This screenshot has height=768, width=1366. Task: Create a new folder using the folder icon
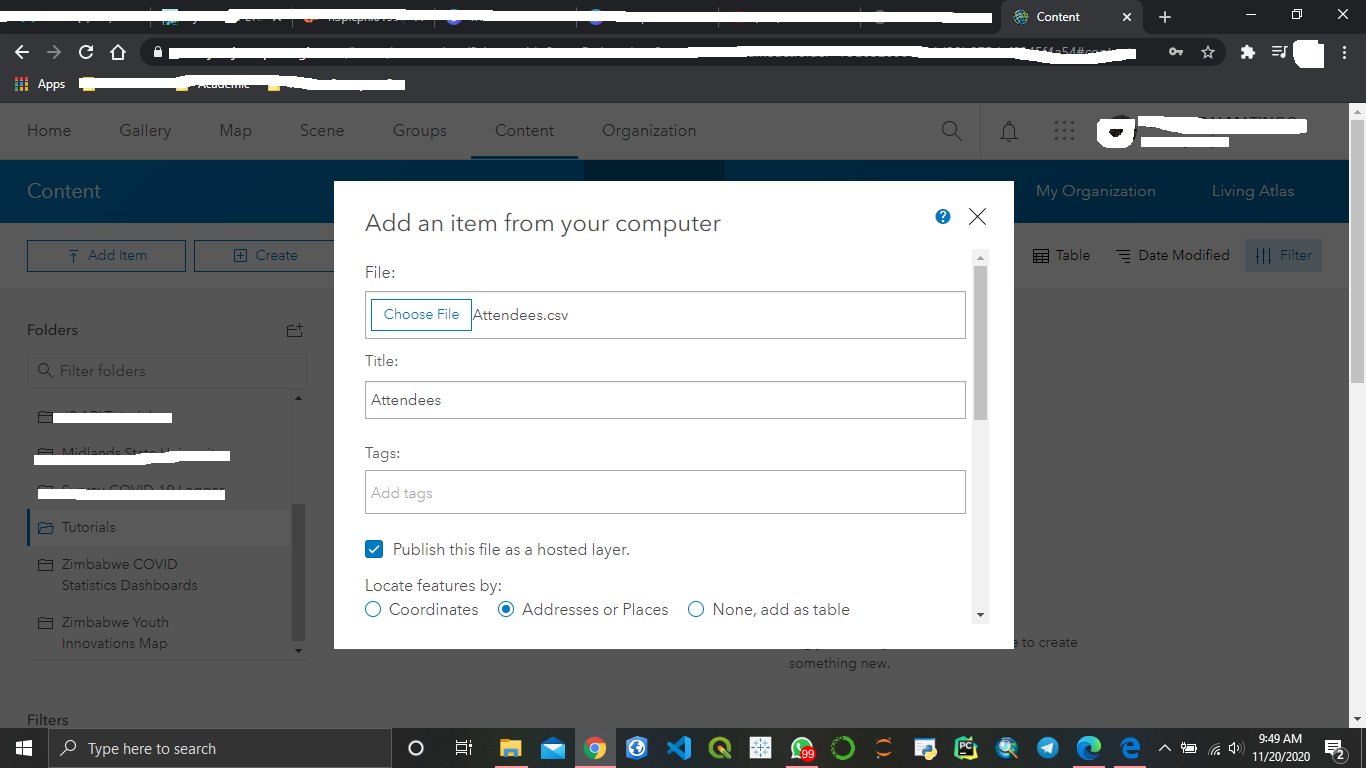[x=294, y=330]
